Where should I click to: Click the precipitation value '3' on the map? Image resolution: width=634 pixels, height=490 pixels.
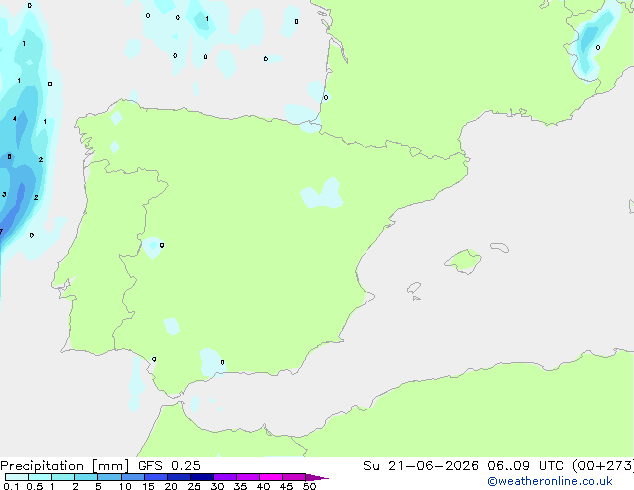(x=4, y=194)
